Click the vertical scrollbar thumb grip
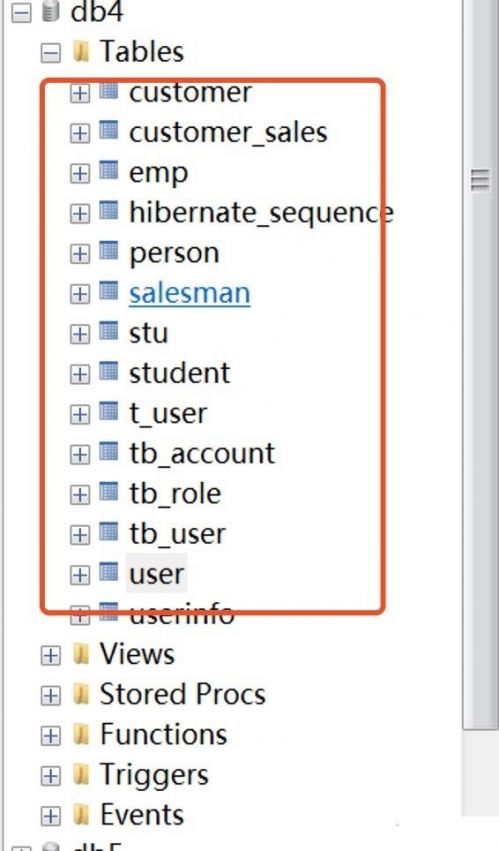Viewport: 499px width, 851px height. 480,180
